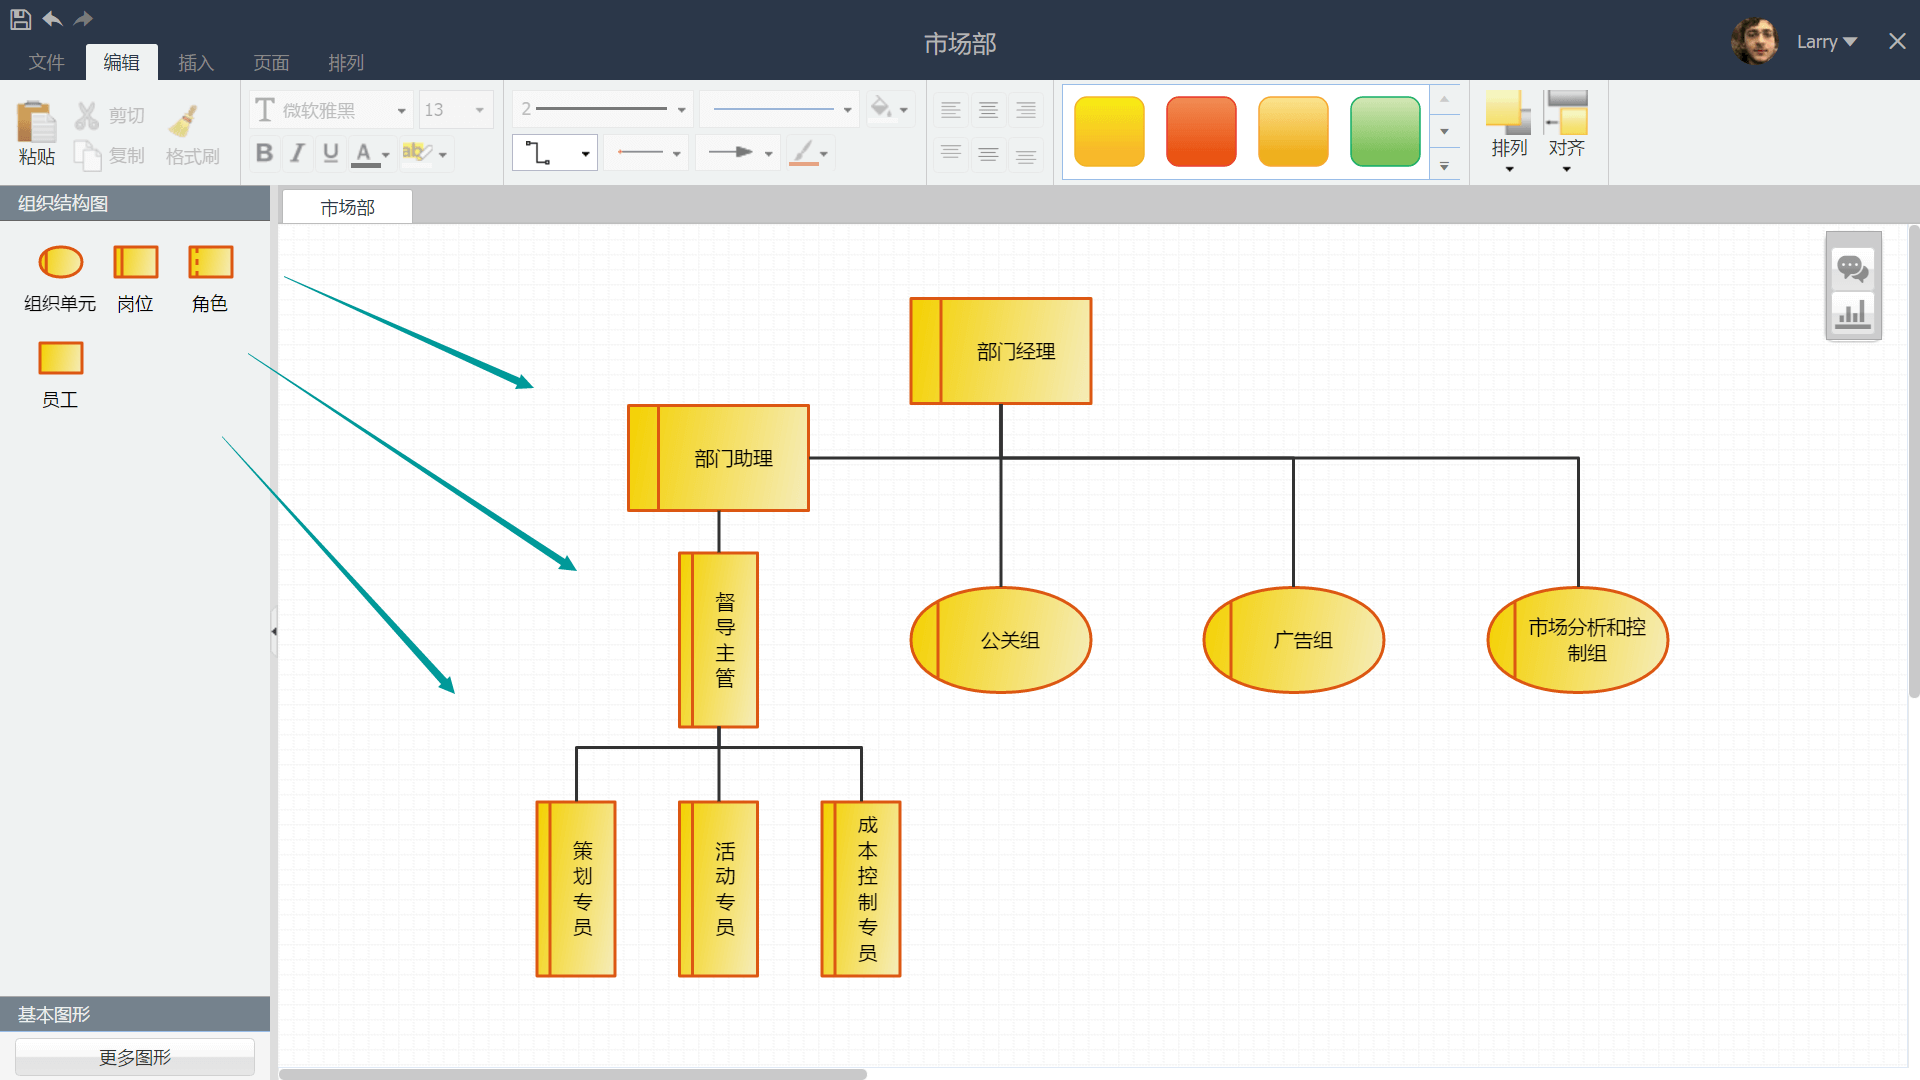1920x1080 pixels.
Task: Open the comments chat bubble panel
Action: pyautogui.click(x=1852, y=267)
